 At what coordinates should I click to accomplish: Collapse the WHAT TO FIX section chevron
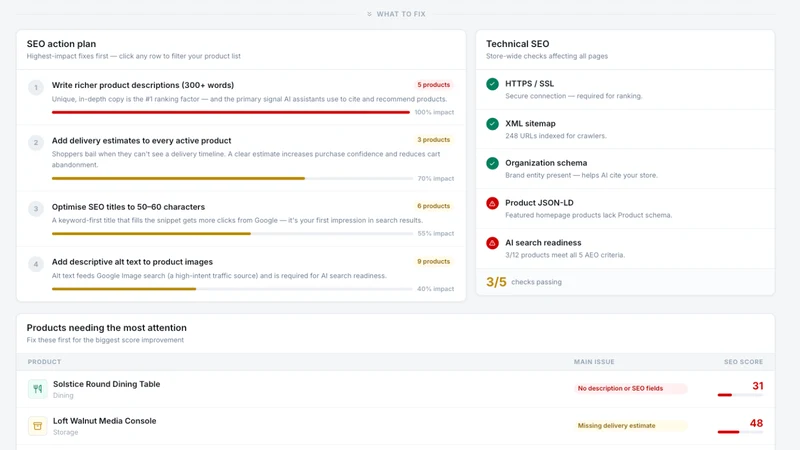pos(369,14)
